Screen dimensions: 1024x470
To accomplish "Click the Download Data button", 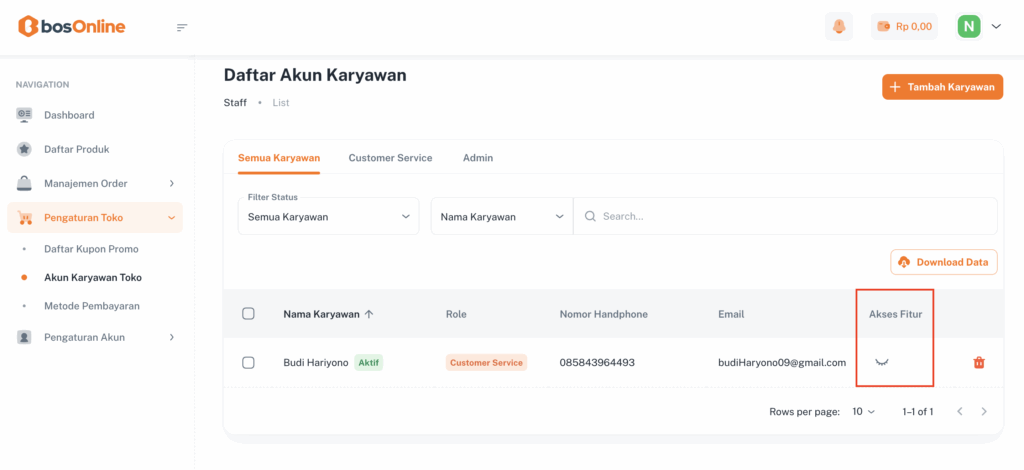I will [943, 262].
